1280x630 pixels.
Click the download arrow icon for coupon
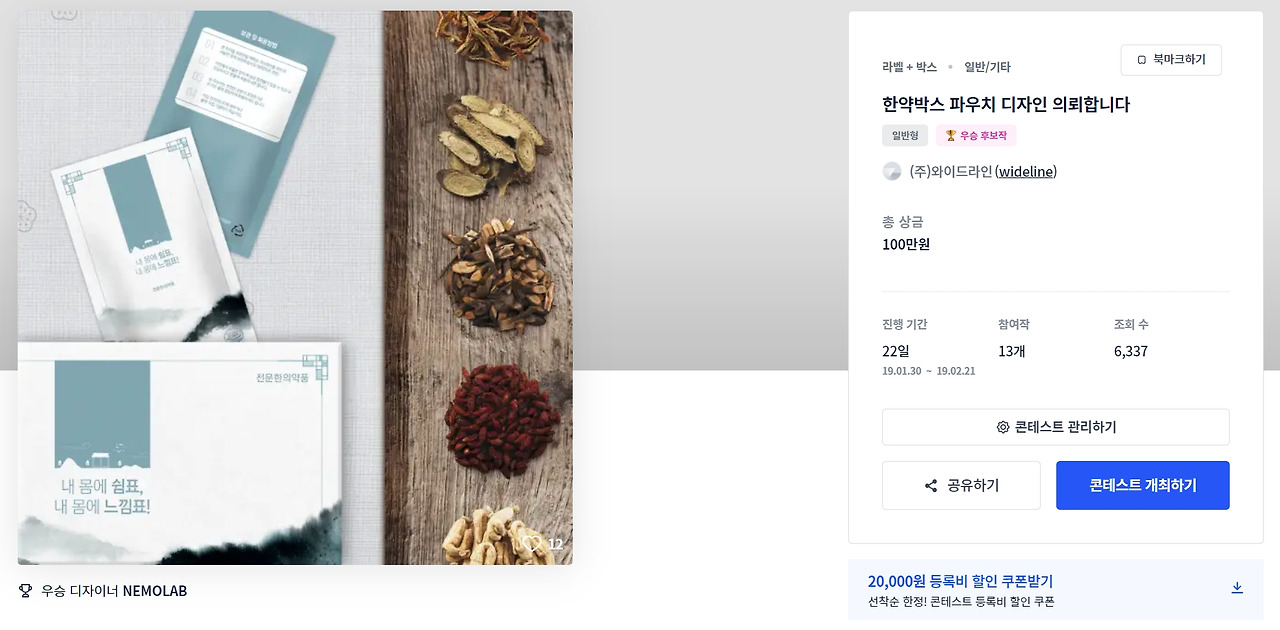tap(1237, 588)
